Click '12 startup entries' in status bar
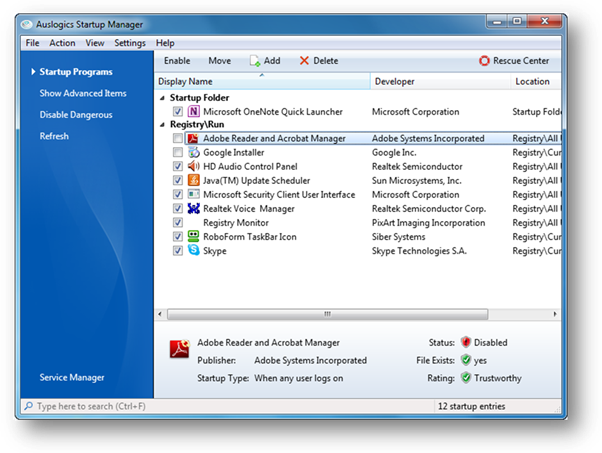 [471, 406]
